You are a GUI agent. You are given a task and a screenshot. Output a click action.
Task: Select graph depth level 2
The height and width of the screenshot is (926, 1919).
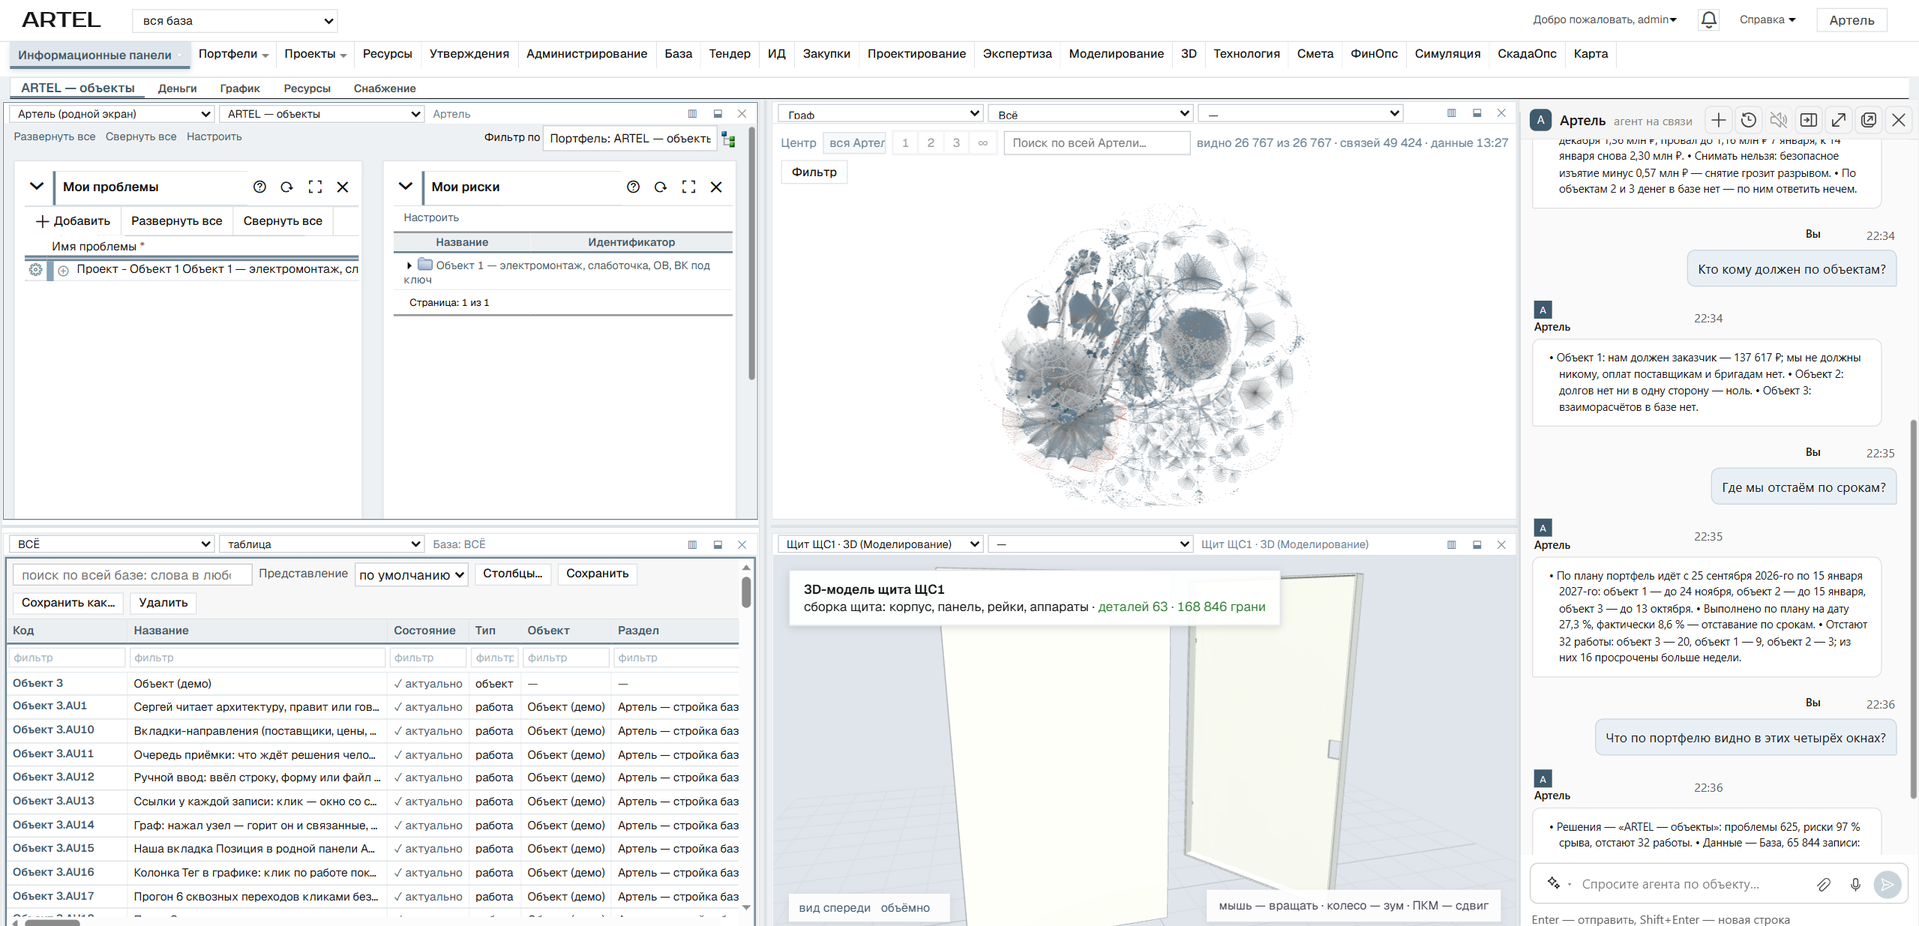930,143
